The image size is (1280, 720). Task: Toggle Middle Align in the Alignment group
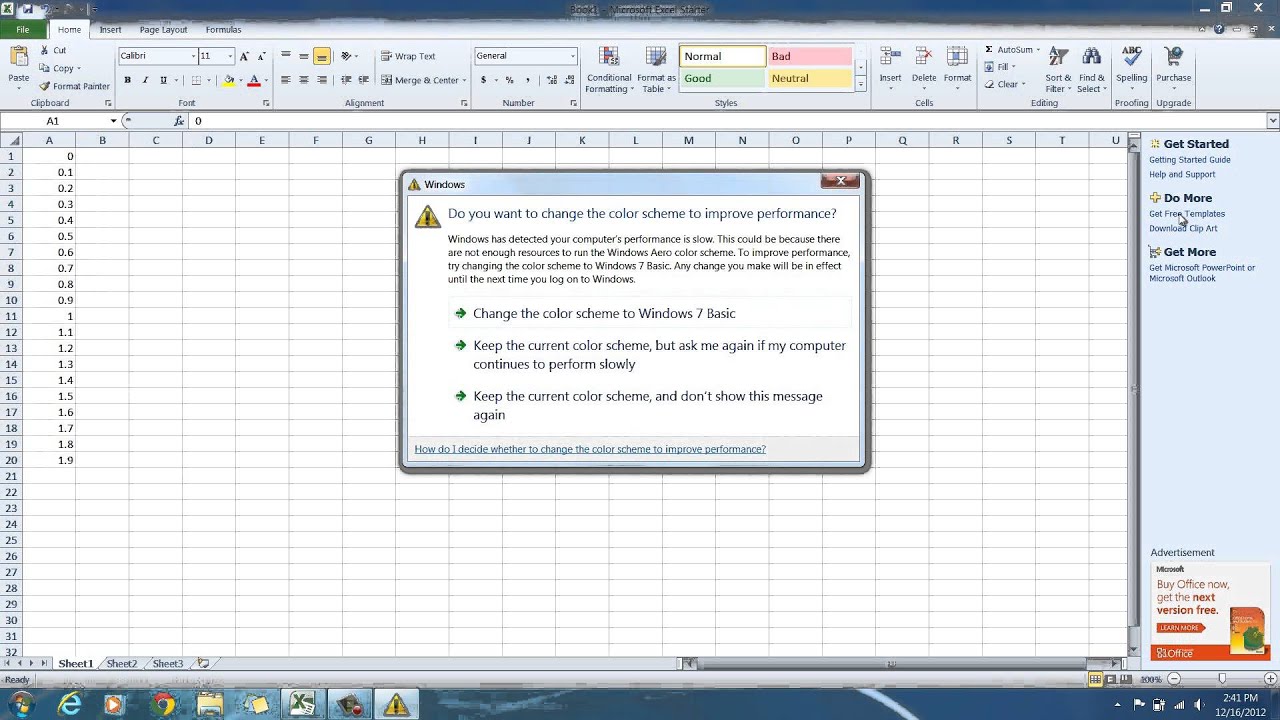[x=304, y=56]
